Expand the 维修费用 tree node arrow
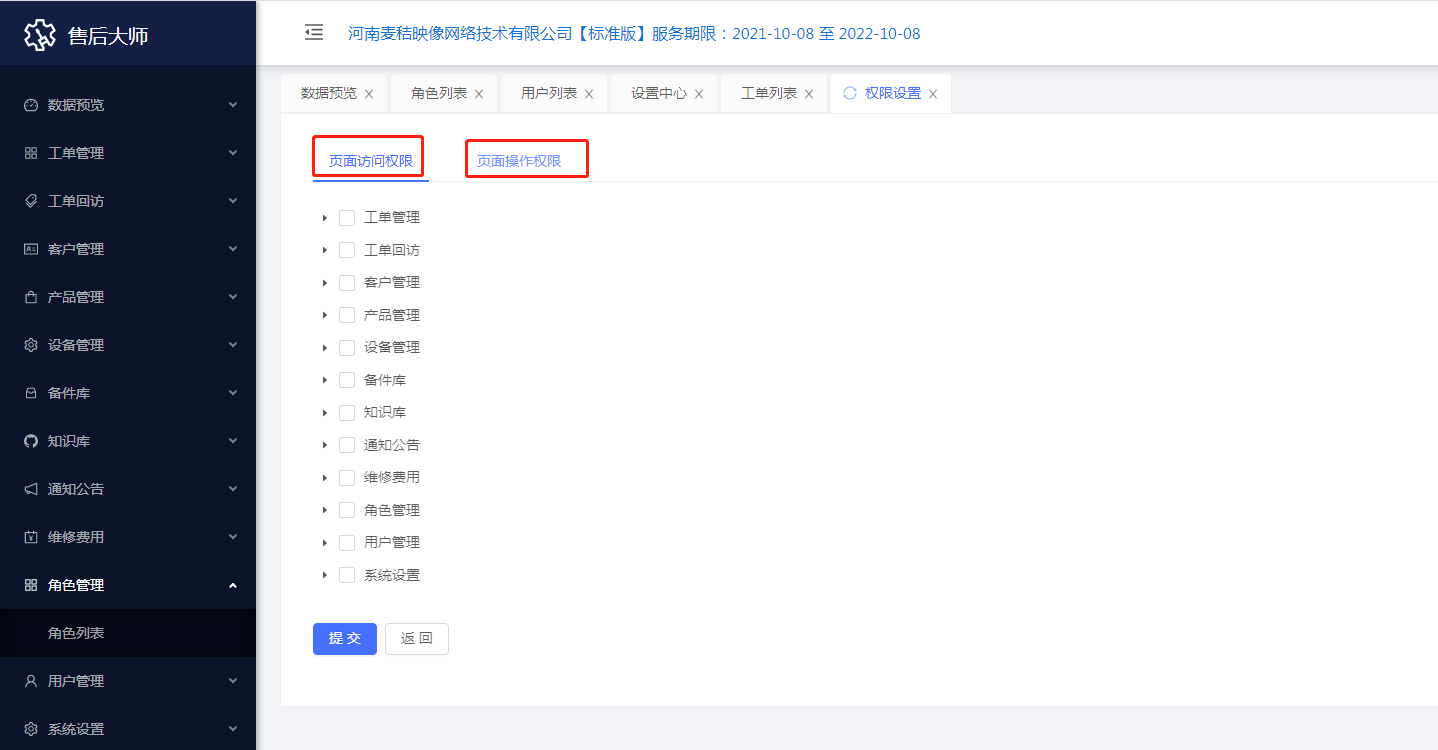 pos(325,478)
